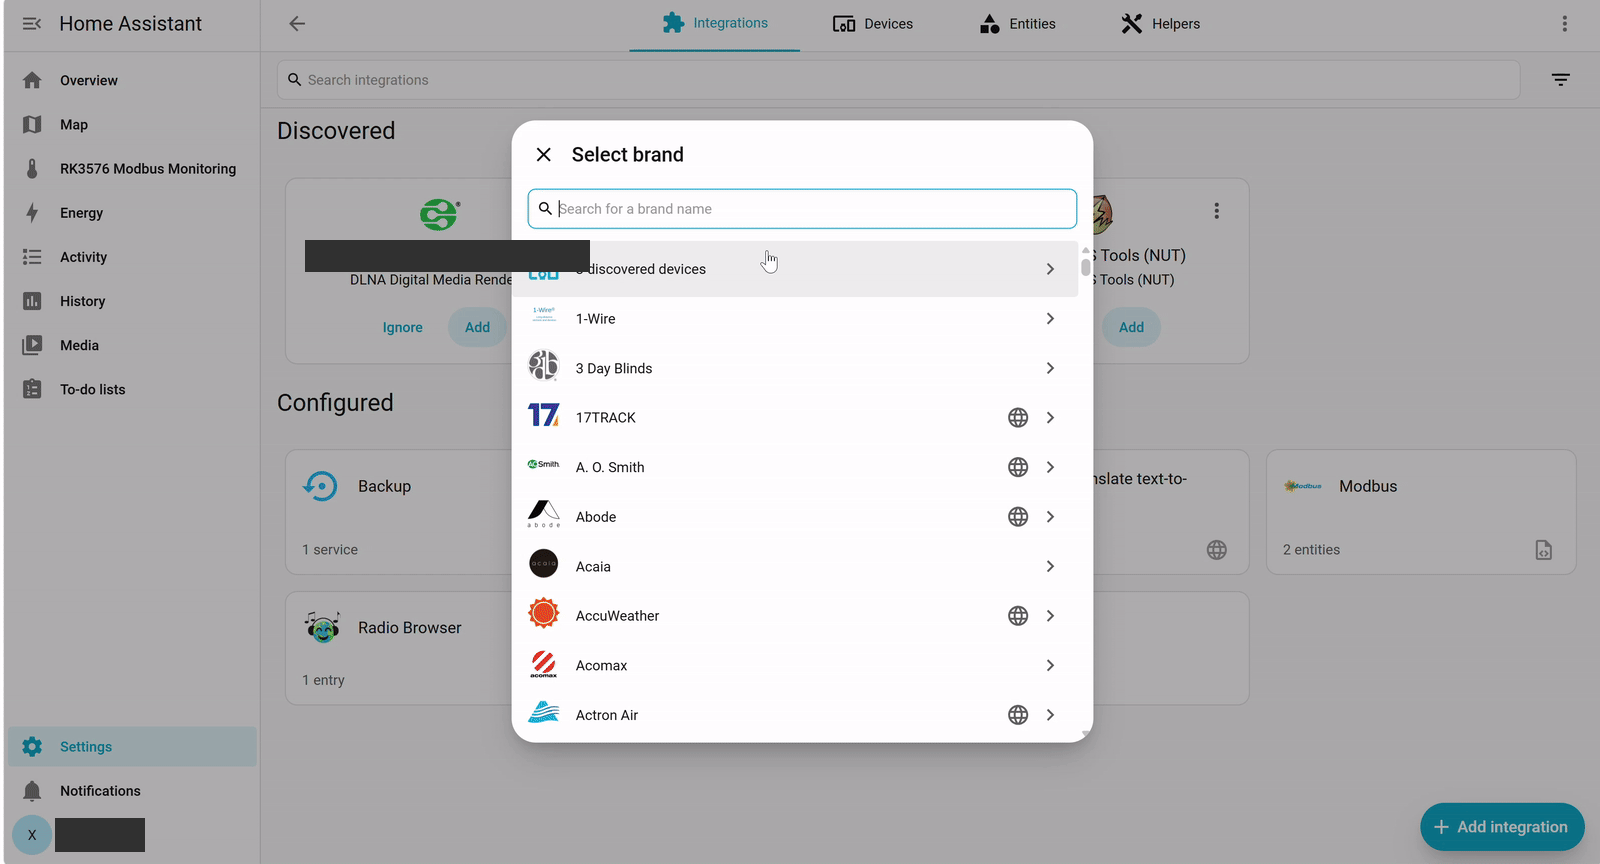Focus the brand name search box
This screenshot has width=1600, height=864.
pos(802,209)
